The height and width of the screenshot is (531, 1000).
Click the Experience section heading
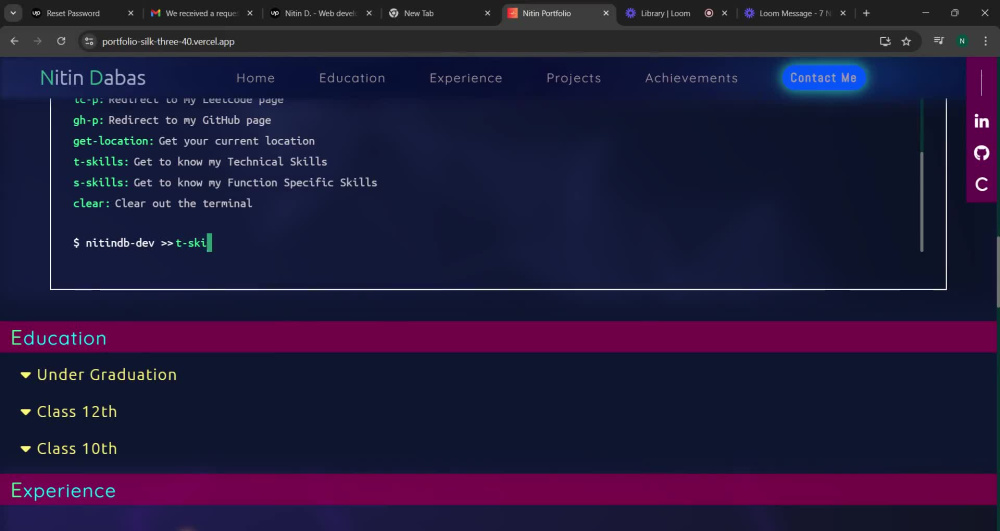(x=63, y=490)
